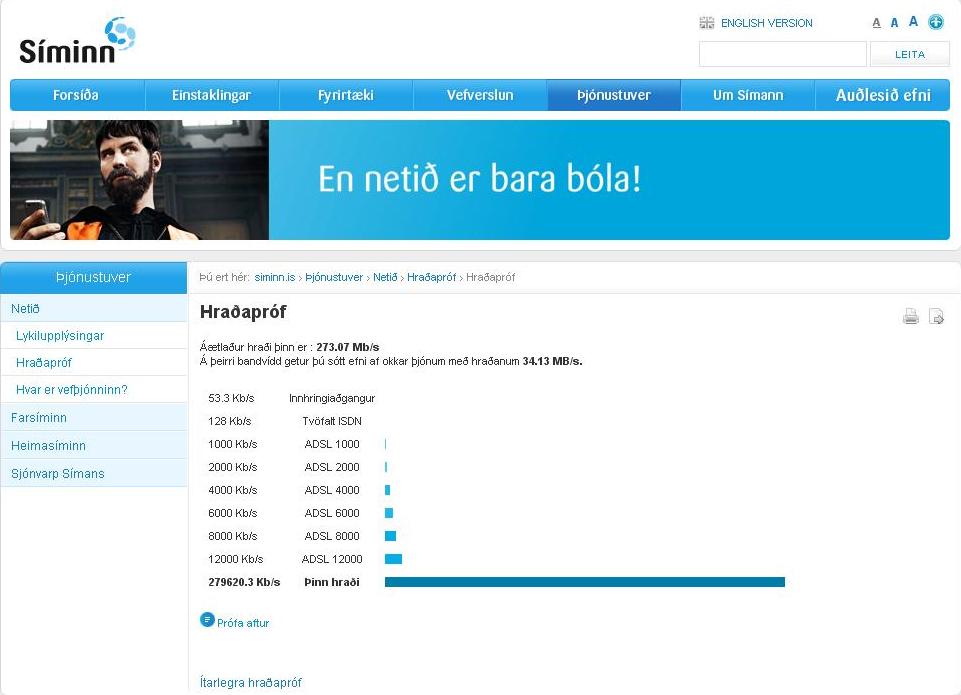This screenshot has width=961, height=695.
Task: Click the send page document icon
Action: 937,317
